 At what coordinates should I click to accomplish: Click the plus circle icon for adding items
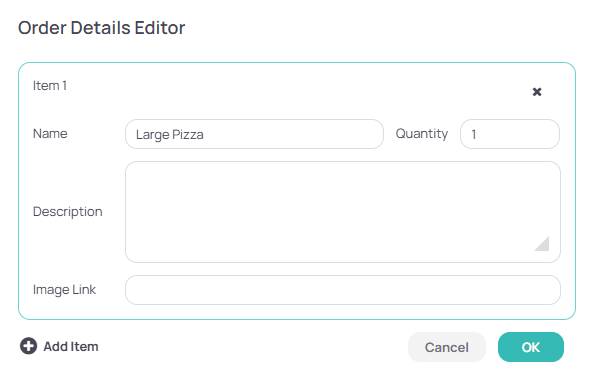pos(28,346)
